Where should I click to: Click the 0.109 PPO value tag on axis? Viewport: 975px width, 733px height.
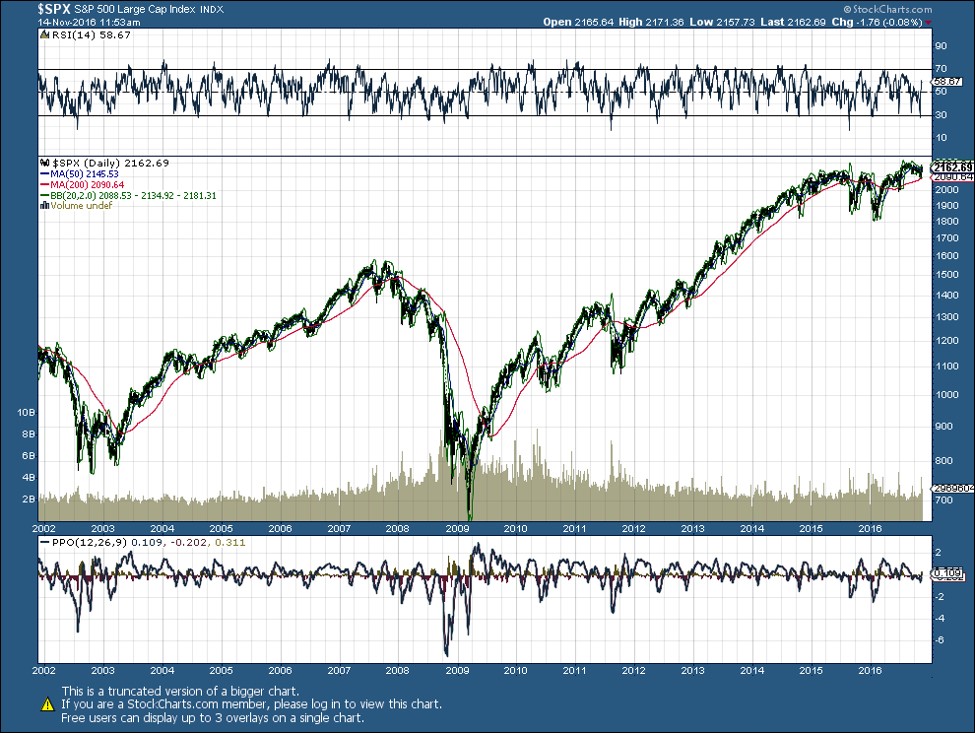(948, 573)
